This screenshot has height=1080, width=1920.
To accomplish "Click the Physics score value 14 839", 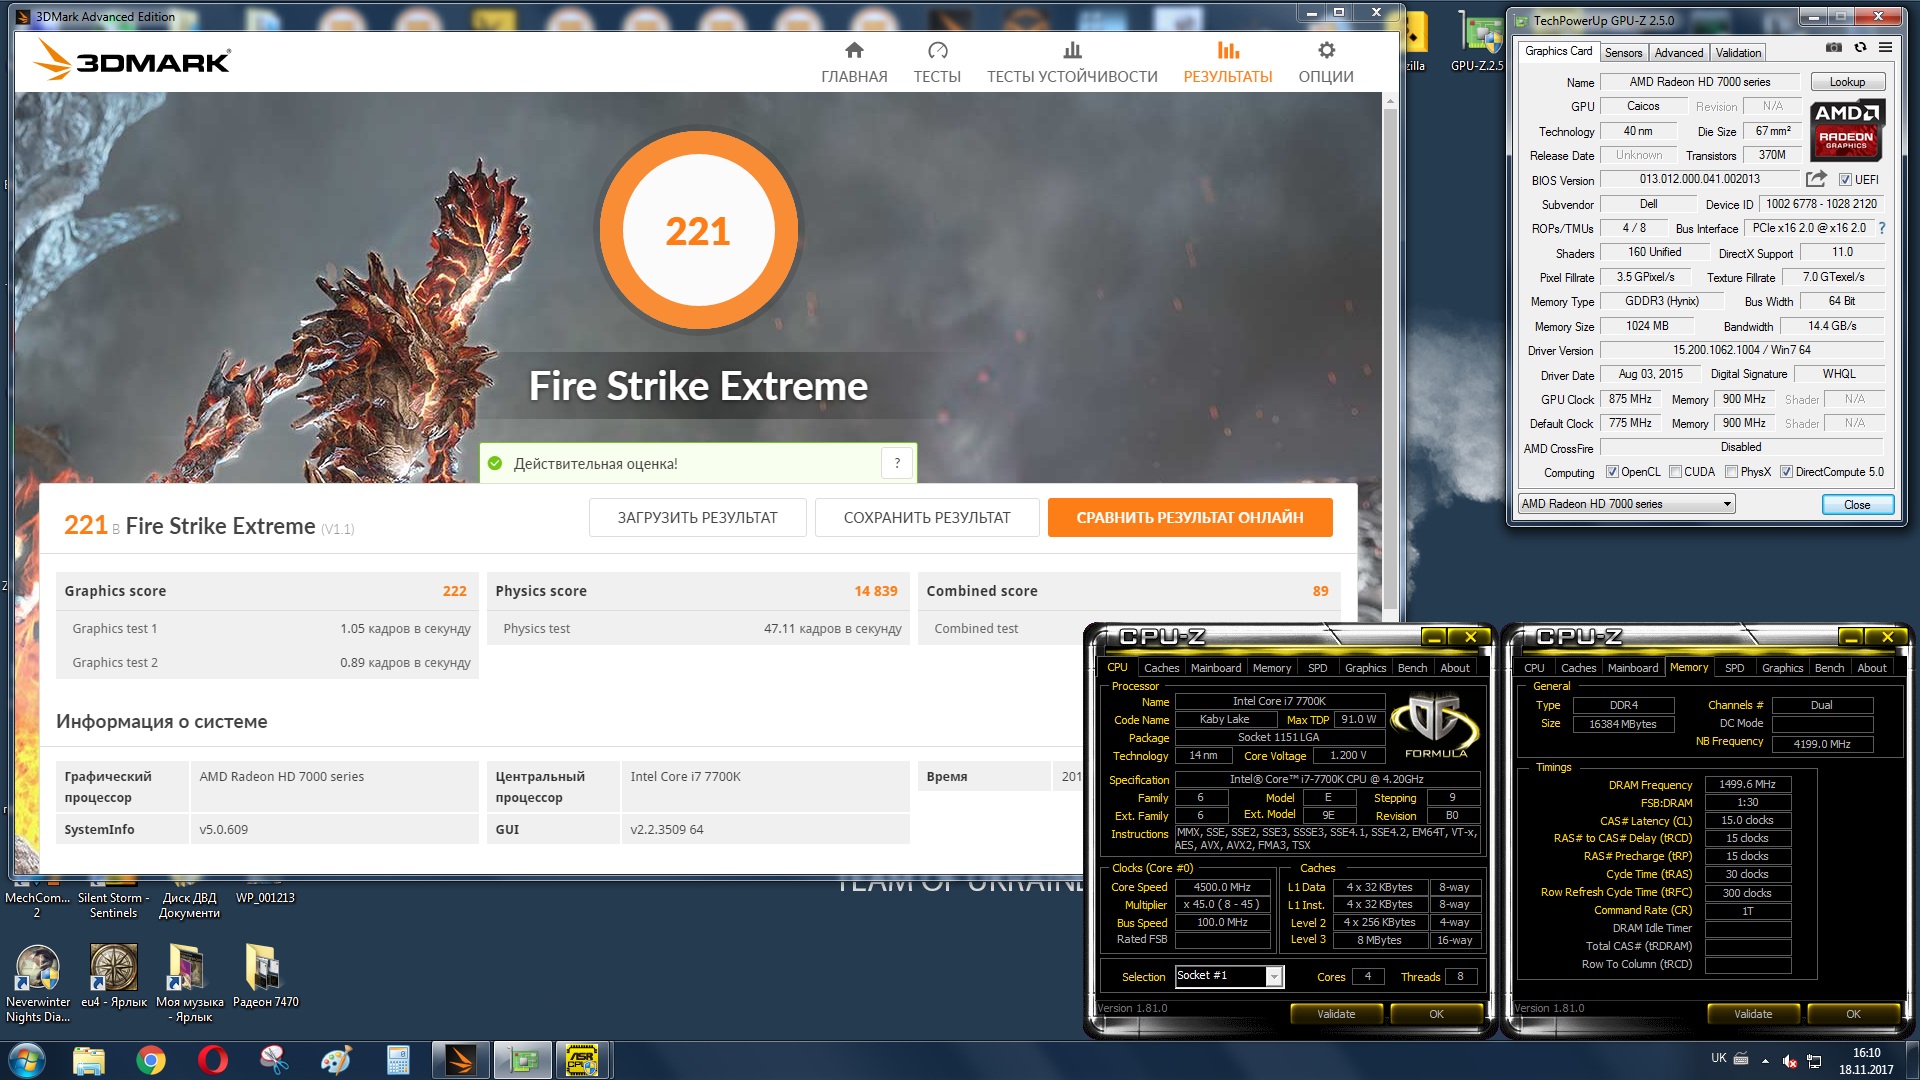I will click(x=875, y=591).
